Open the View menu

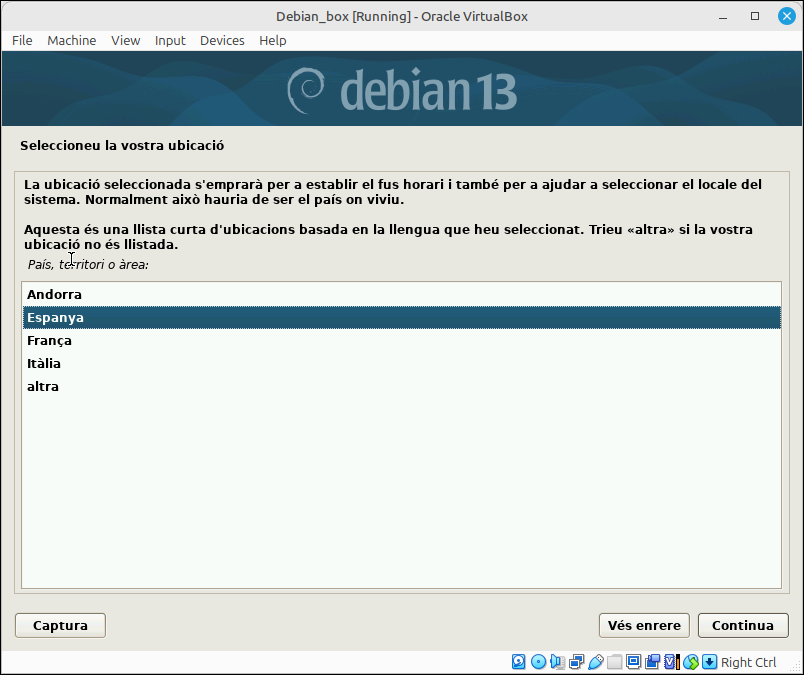point(126,41)
